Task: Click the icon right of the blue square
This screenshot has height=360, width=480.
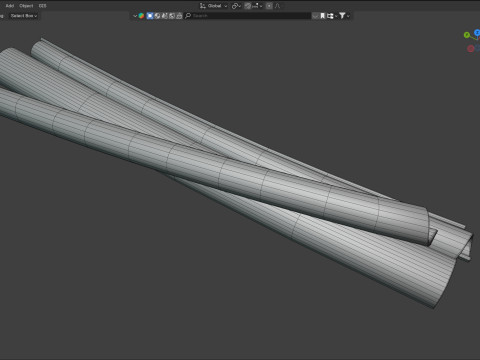Action: [157, 16]
